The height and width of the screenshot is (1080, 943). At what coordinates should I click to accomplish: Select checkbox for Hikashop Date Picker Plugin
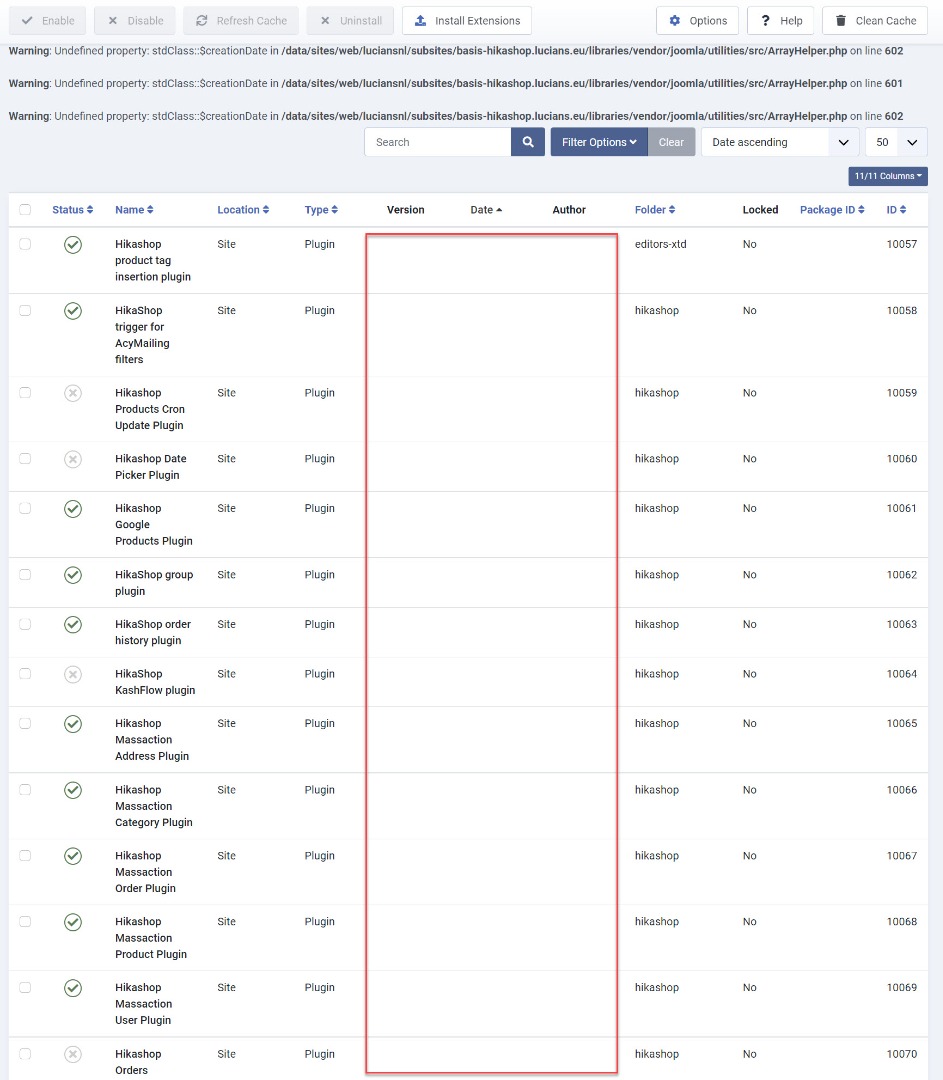click(x=25, y=459)
